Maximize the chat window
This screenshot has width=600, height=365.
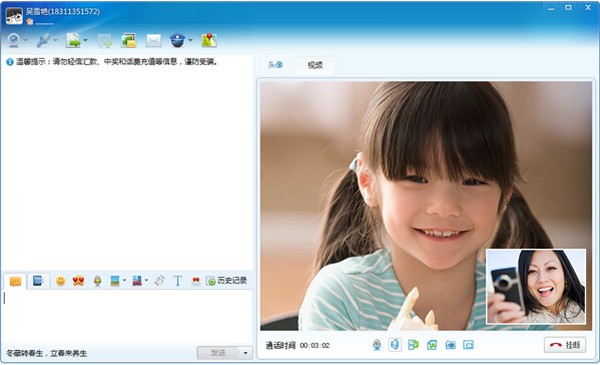[569, 7]
